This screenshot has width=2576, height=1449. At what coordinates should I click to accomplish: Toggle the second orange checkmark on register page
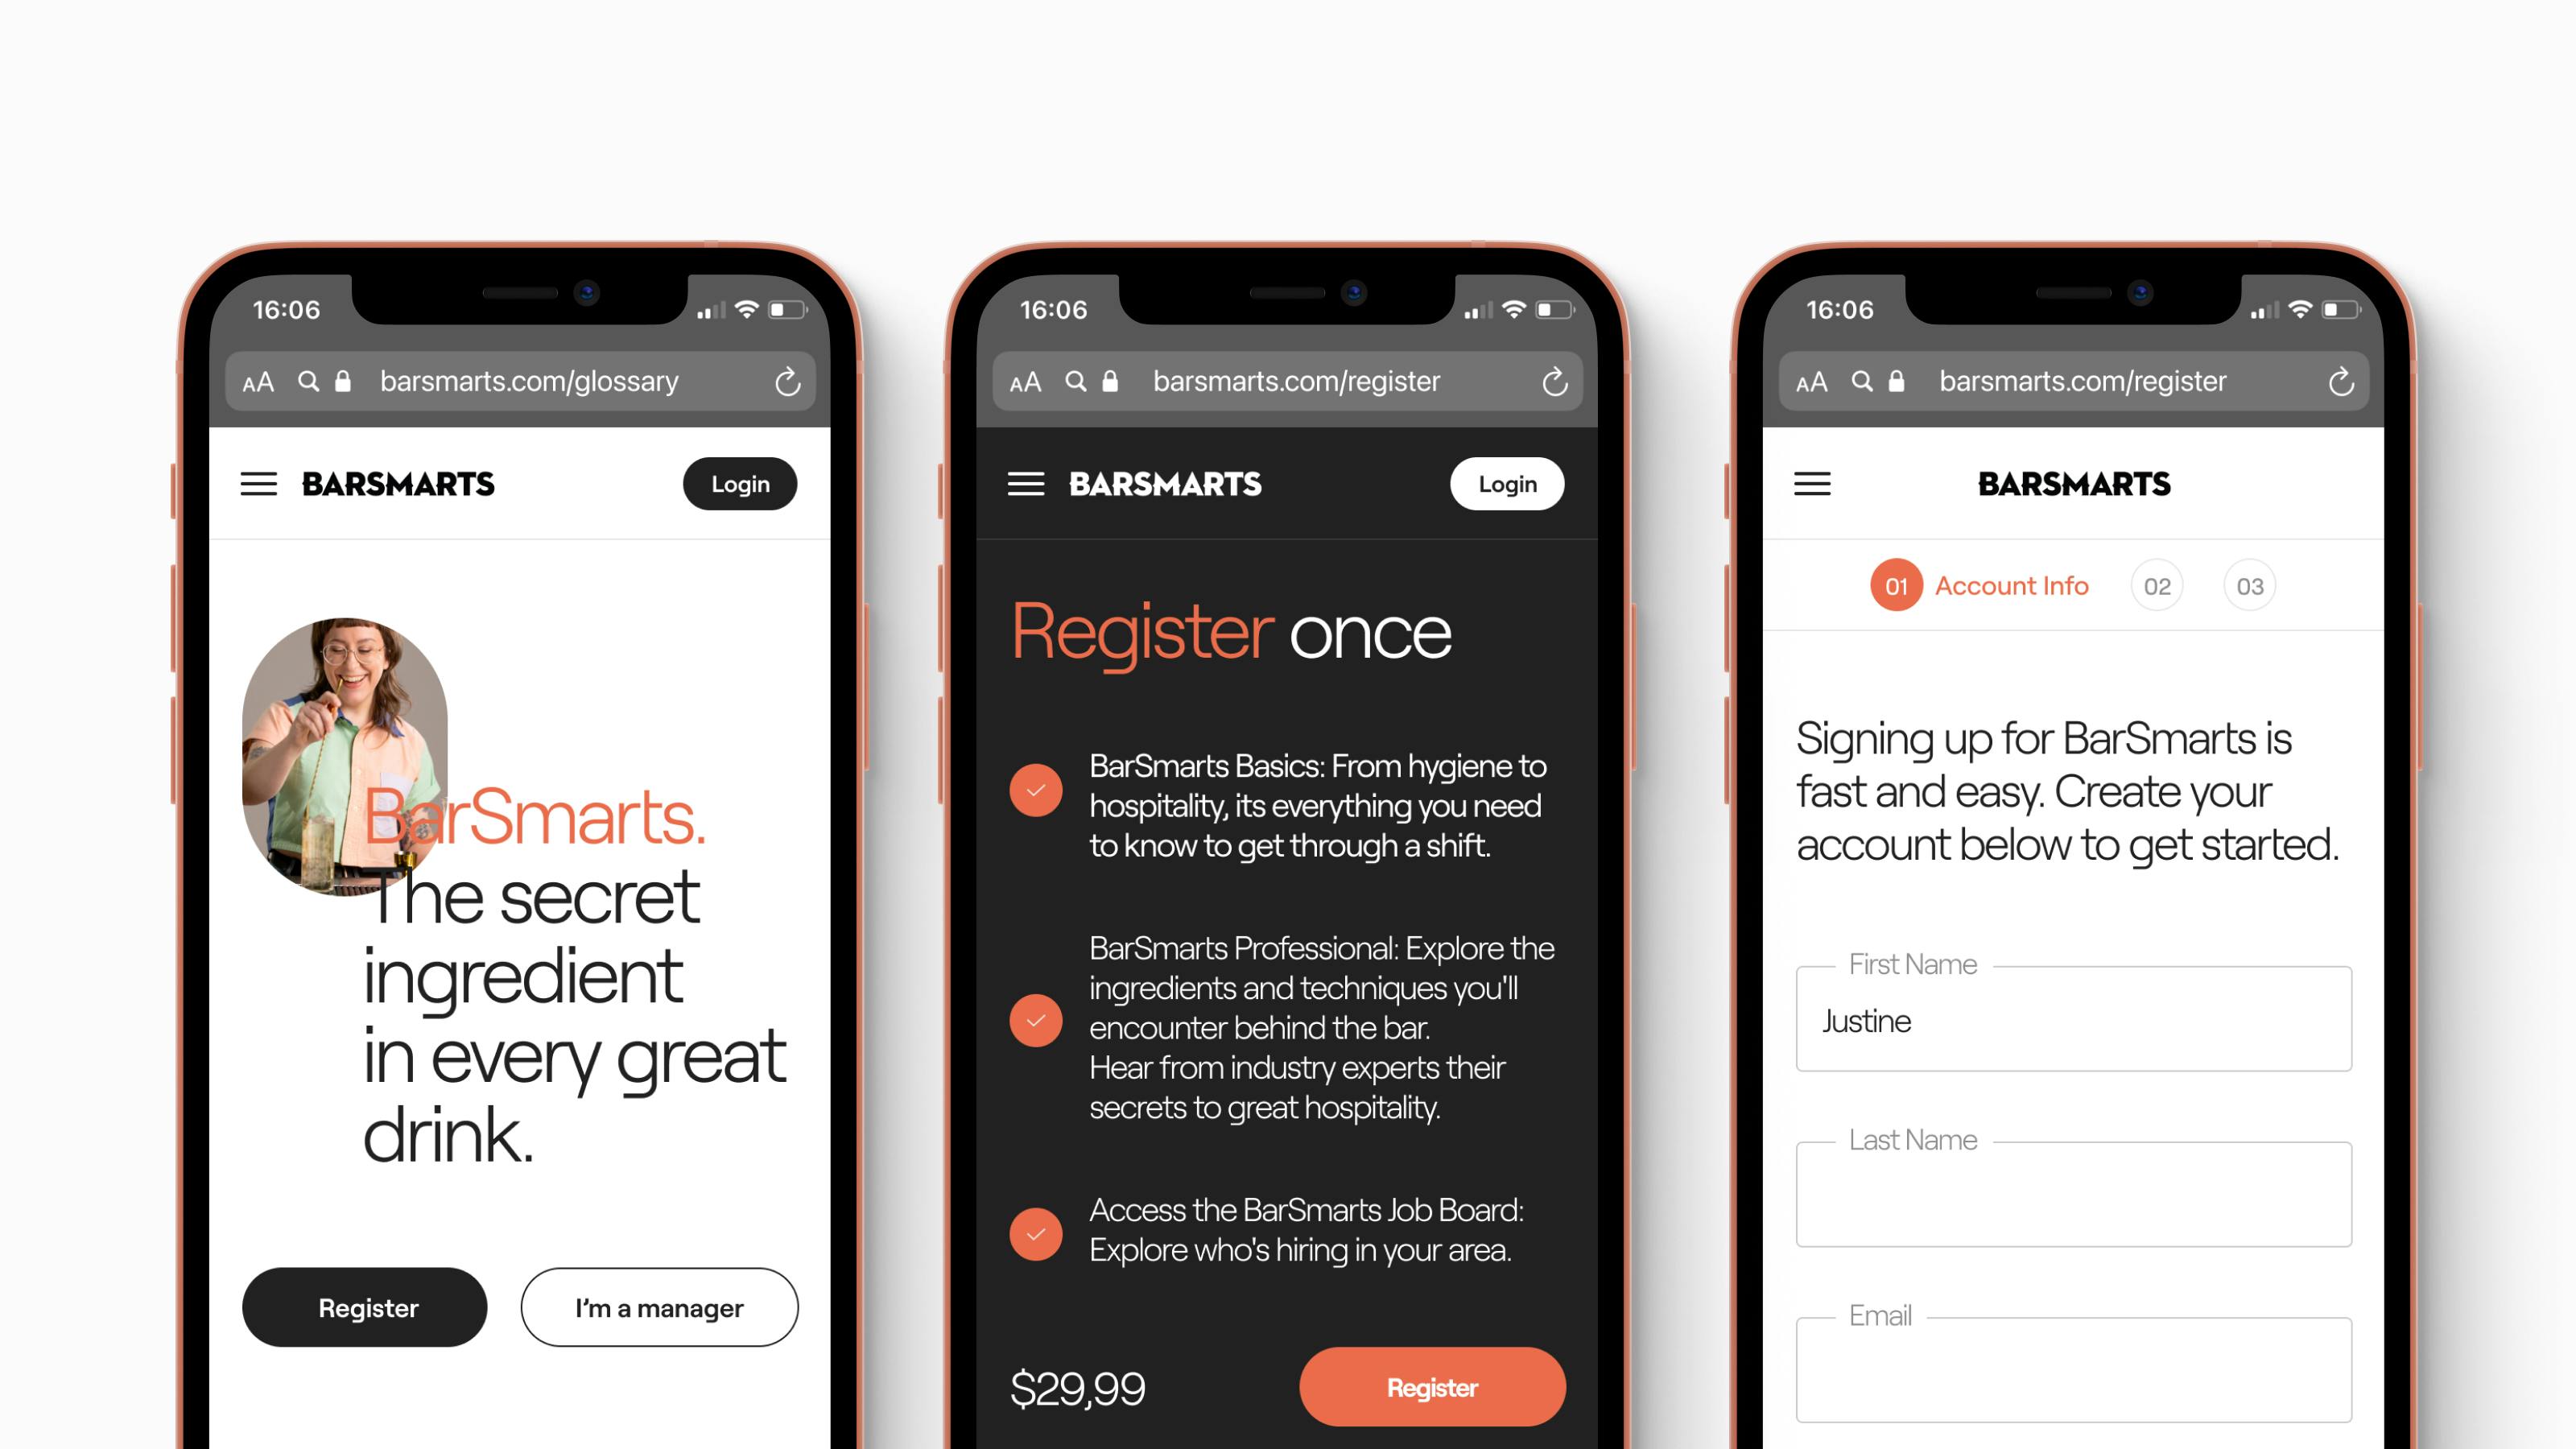tap(1034, 1021)
